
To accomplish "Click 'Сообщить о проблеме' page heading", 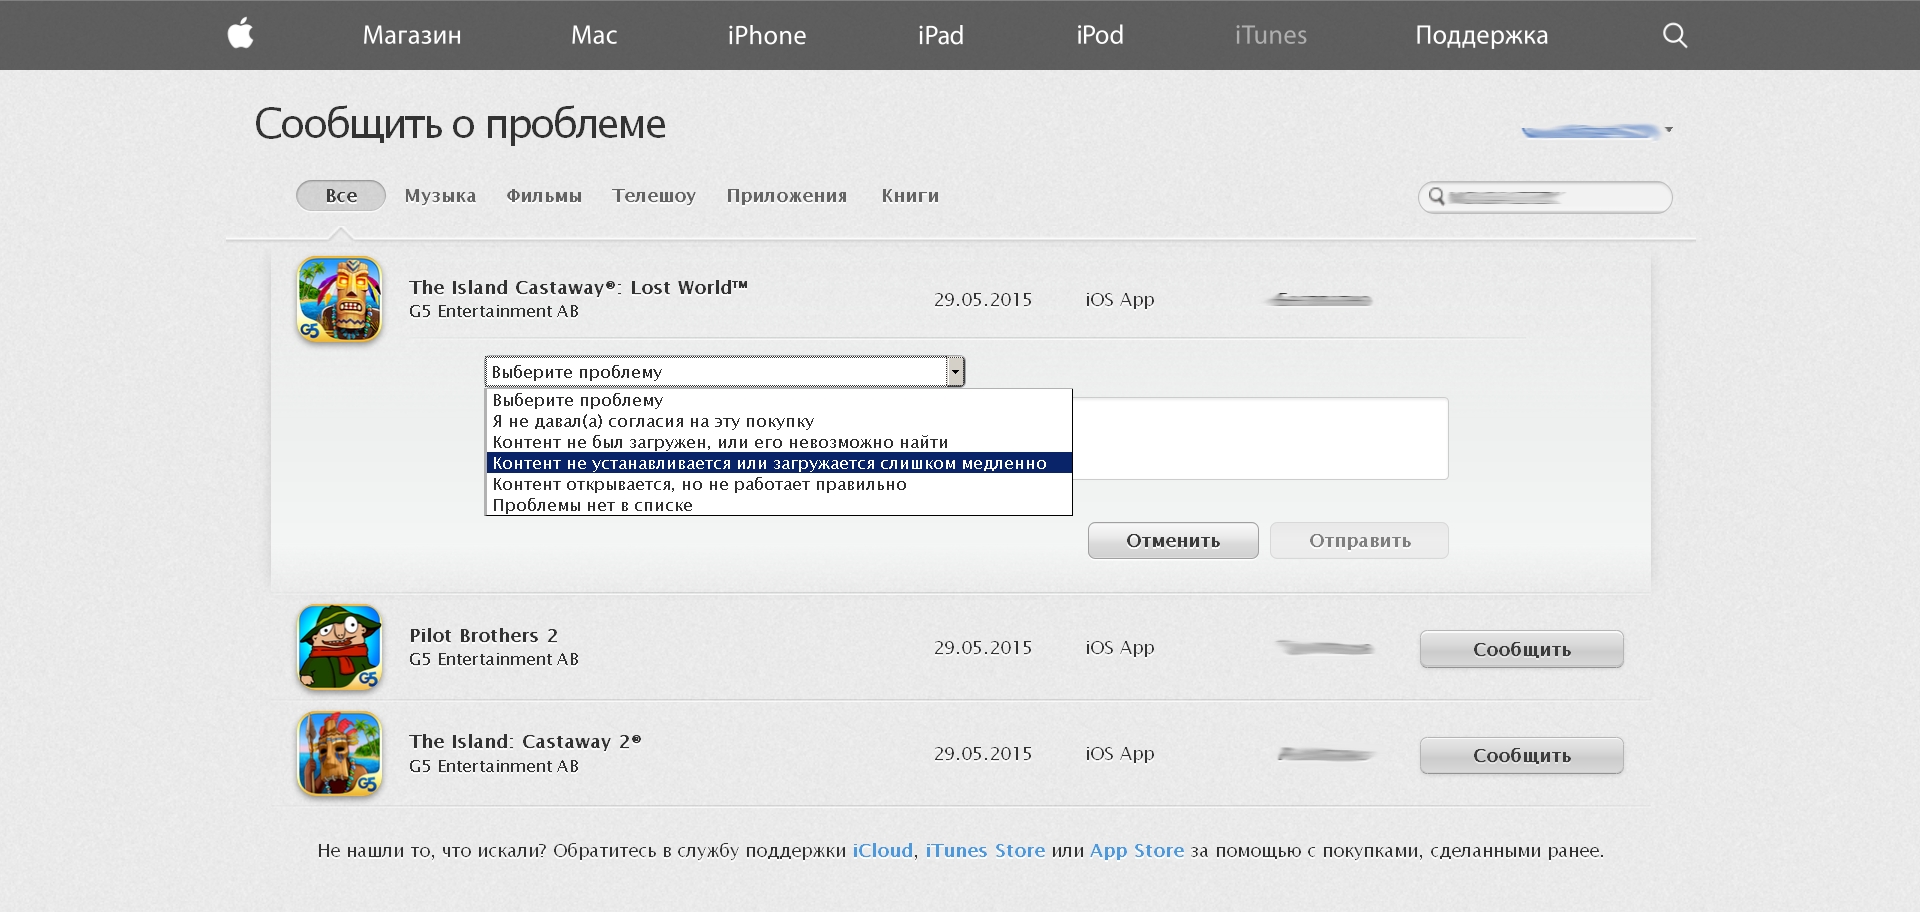I will 460,124.
